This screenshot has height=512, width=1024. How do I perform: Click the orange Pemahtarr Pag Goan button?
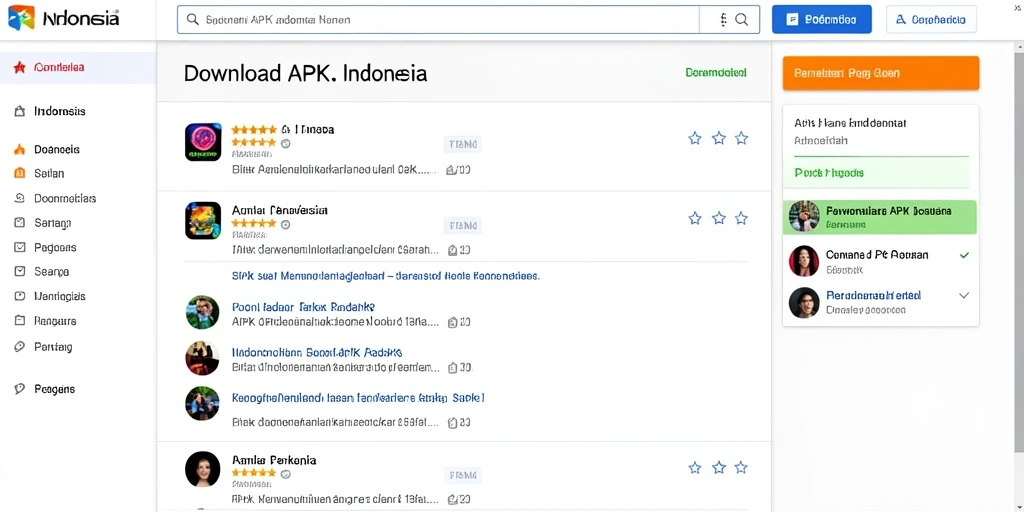click(881, 73)
